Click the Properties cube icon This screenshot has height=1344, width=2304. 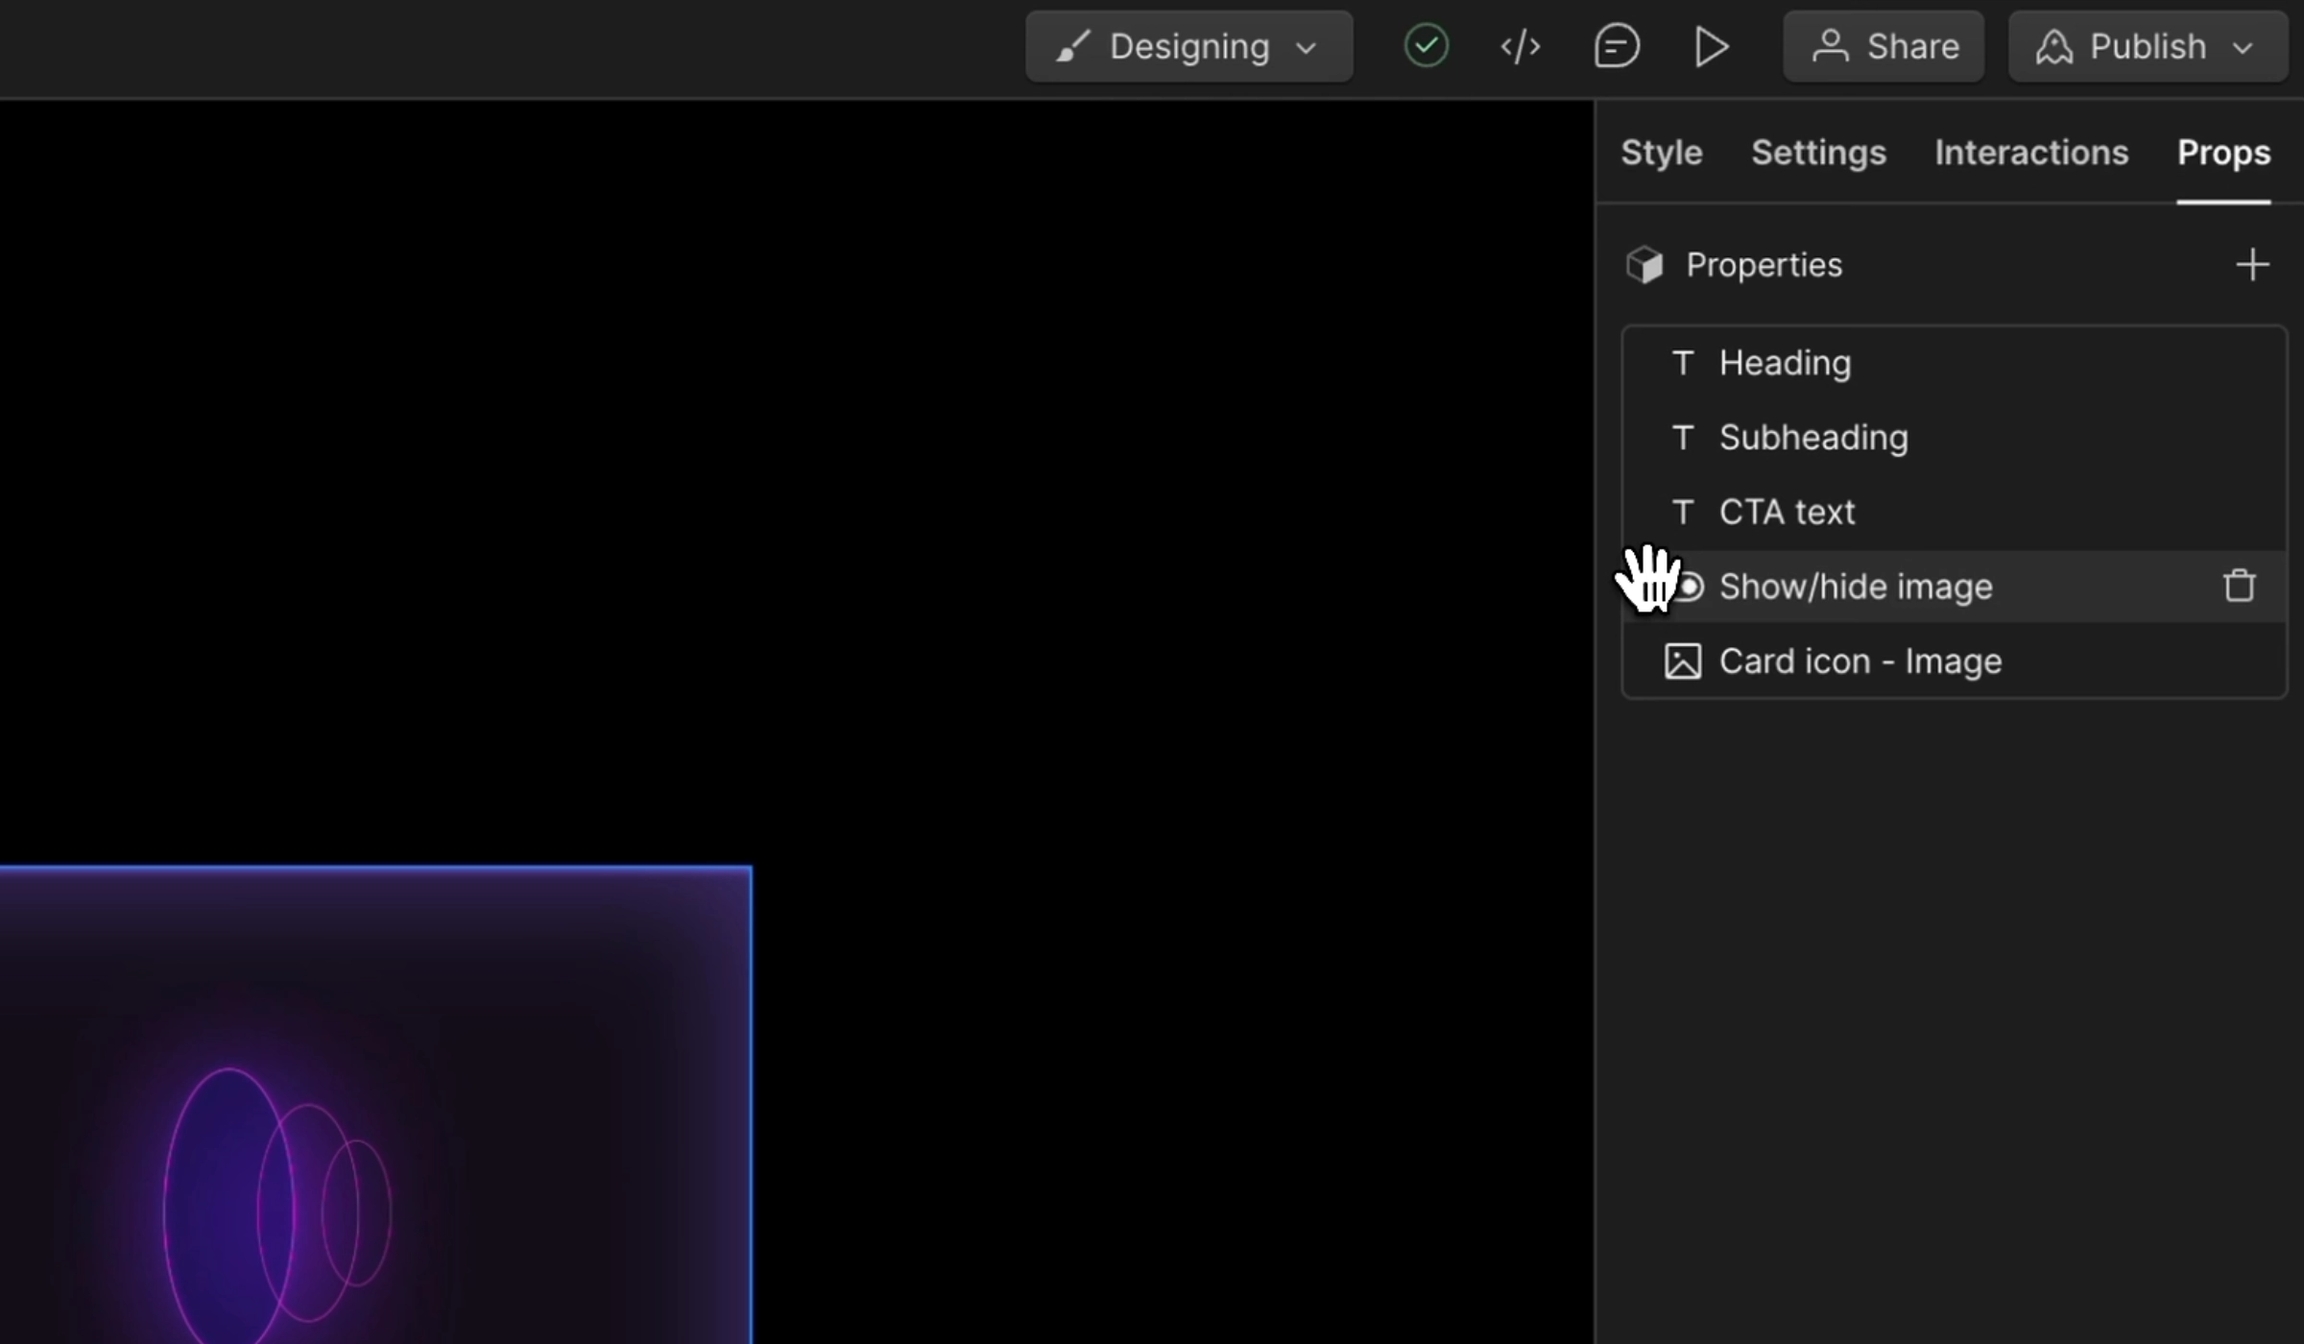pos(1645,265)
